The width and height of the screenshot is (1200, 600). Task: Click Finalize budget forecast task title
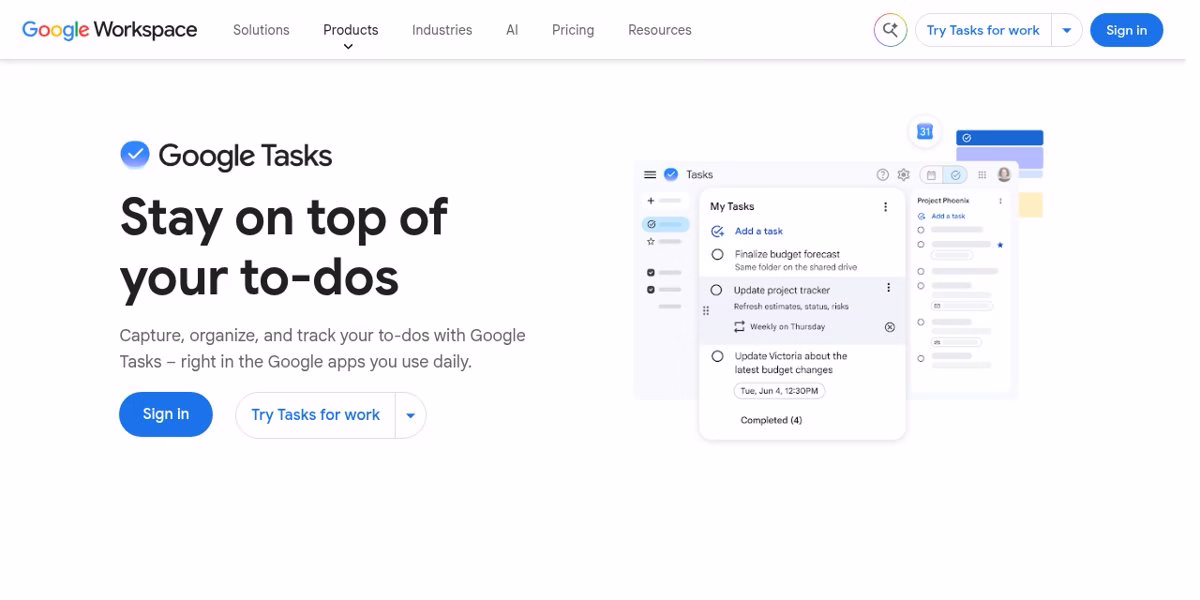pyautogui.click(x=787, y=254)
